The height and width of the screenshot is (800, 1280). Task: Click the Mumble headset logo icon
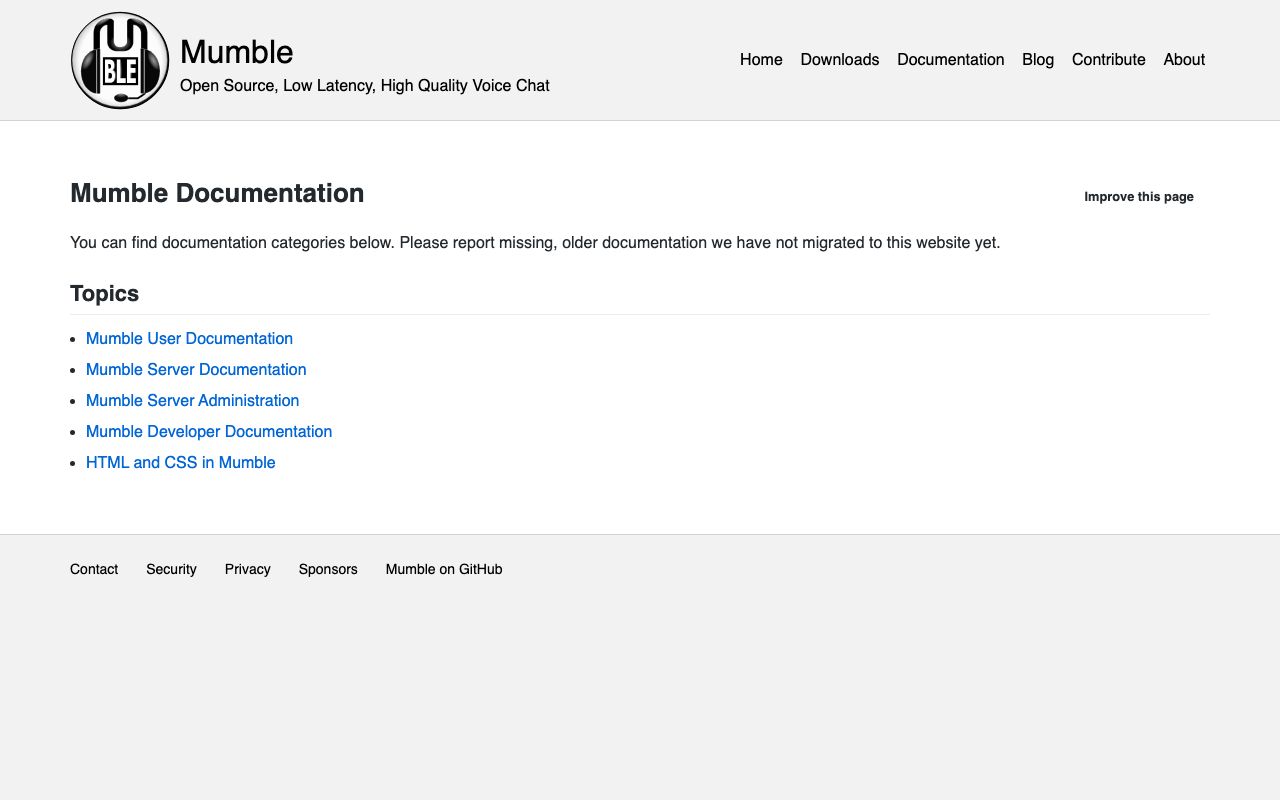[120, 60]
